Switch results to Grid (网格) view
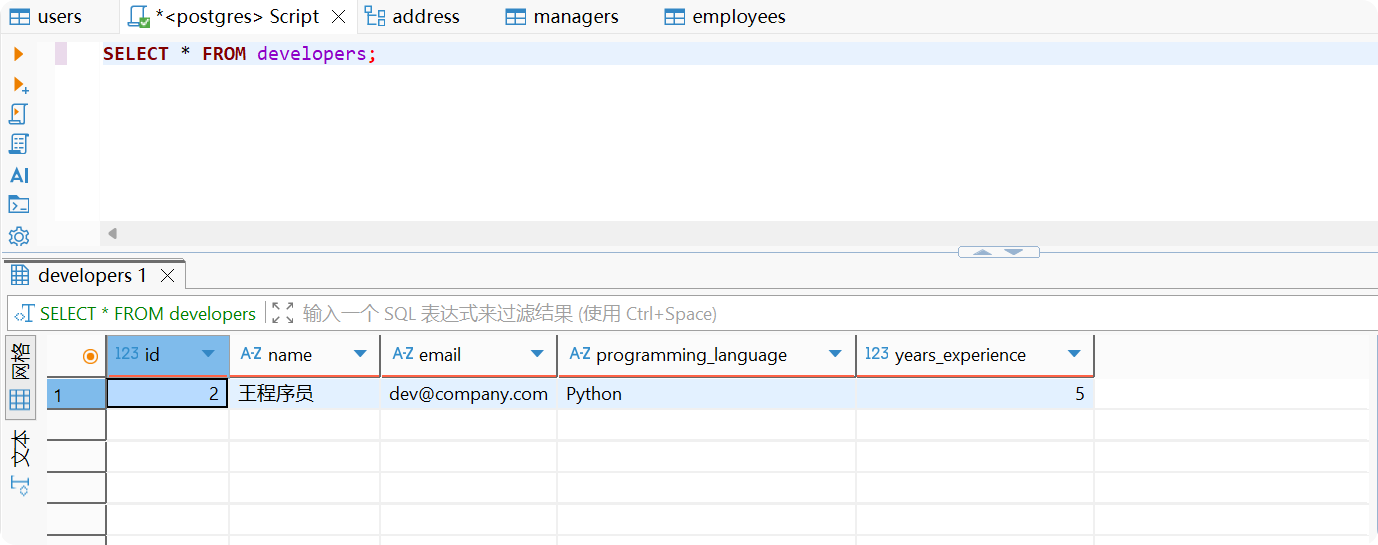The image size is (1378, 545). point(20,400)
